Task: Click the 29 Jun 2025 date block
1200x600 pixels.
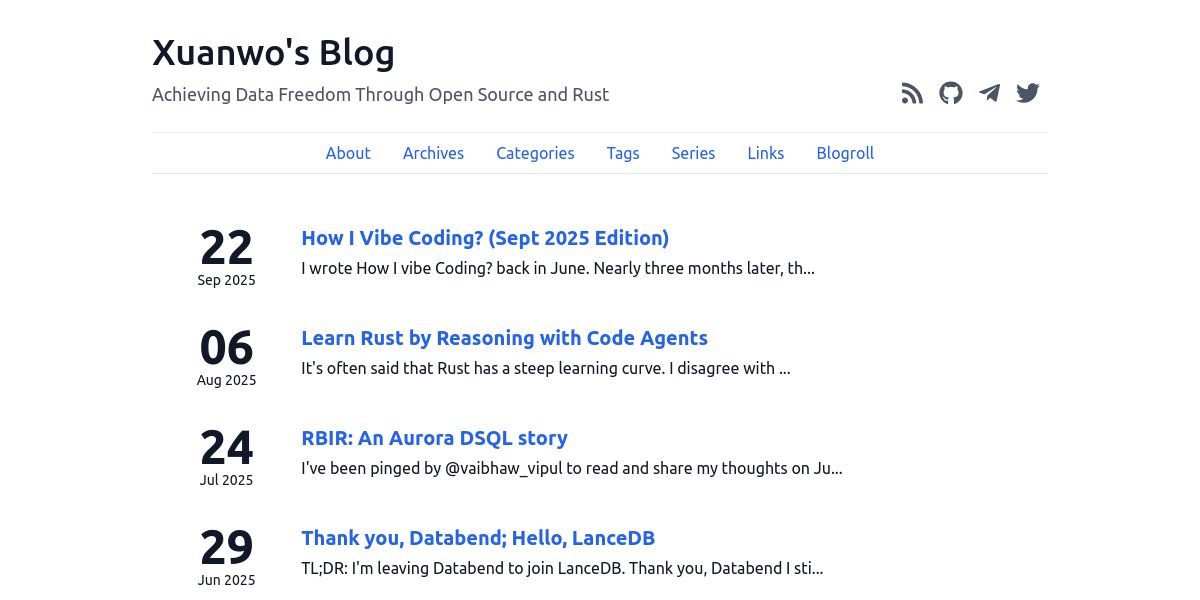Action: pyautogui.click(x=226, y=557)
